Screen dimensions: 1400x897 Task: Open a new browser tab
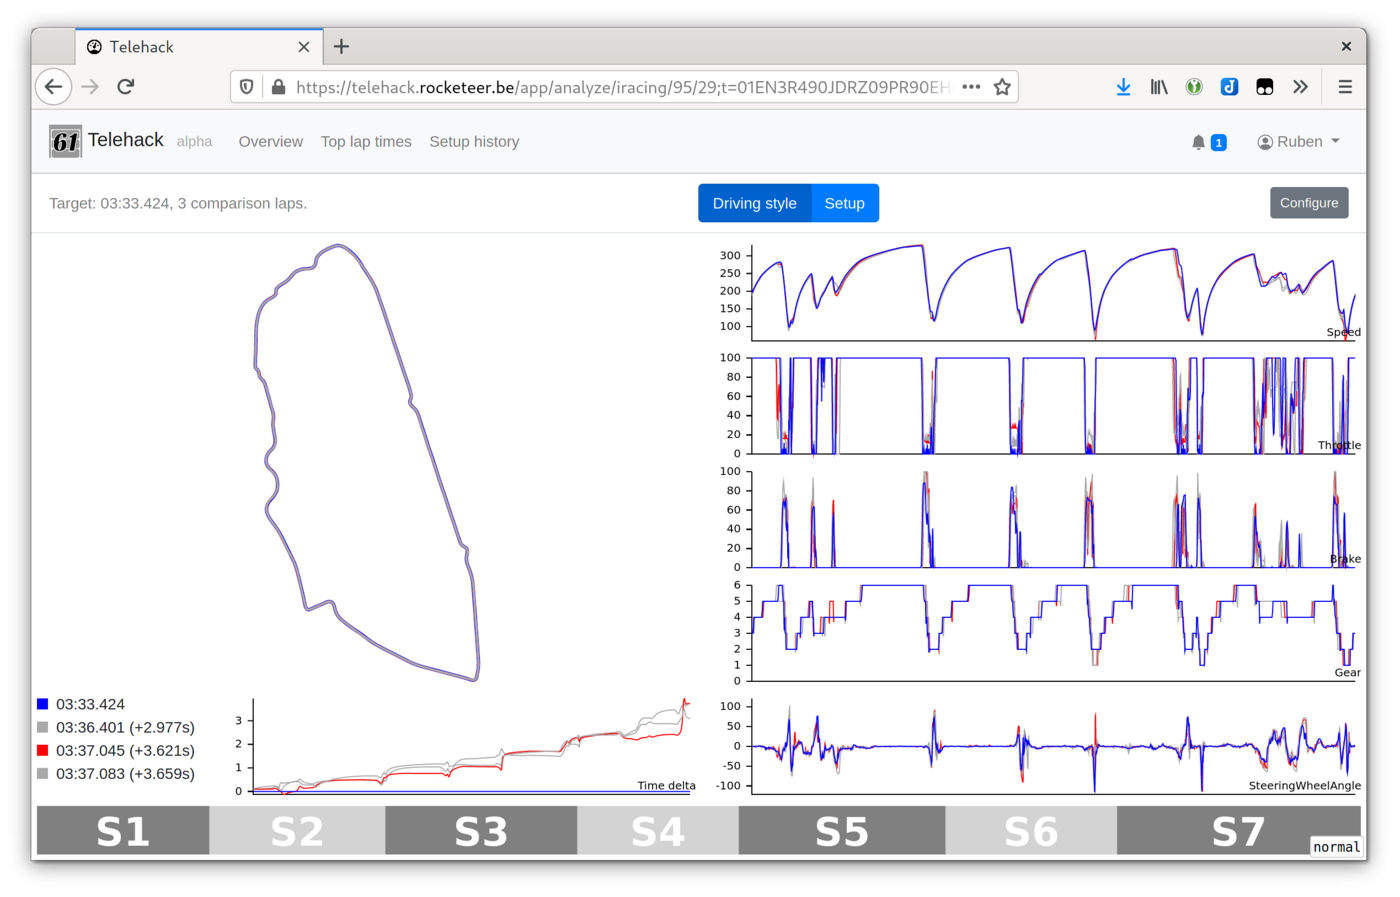[x=341, y=47]
